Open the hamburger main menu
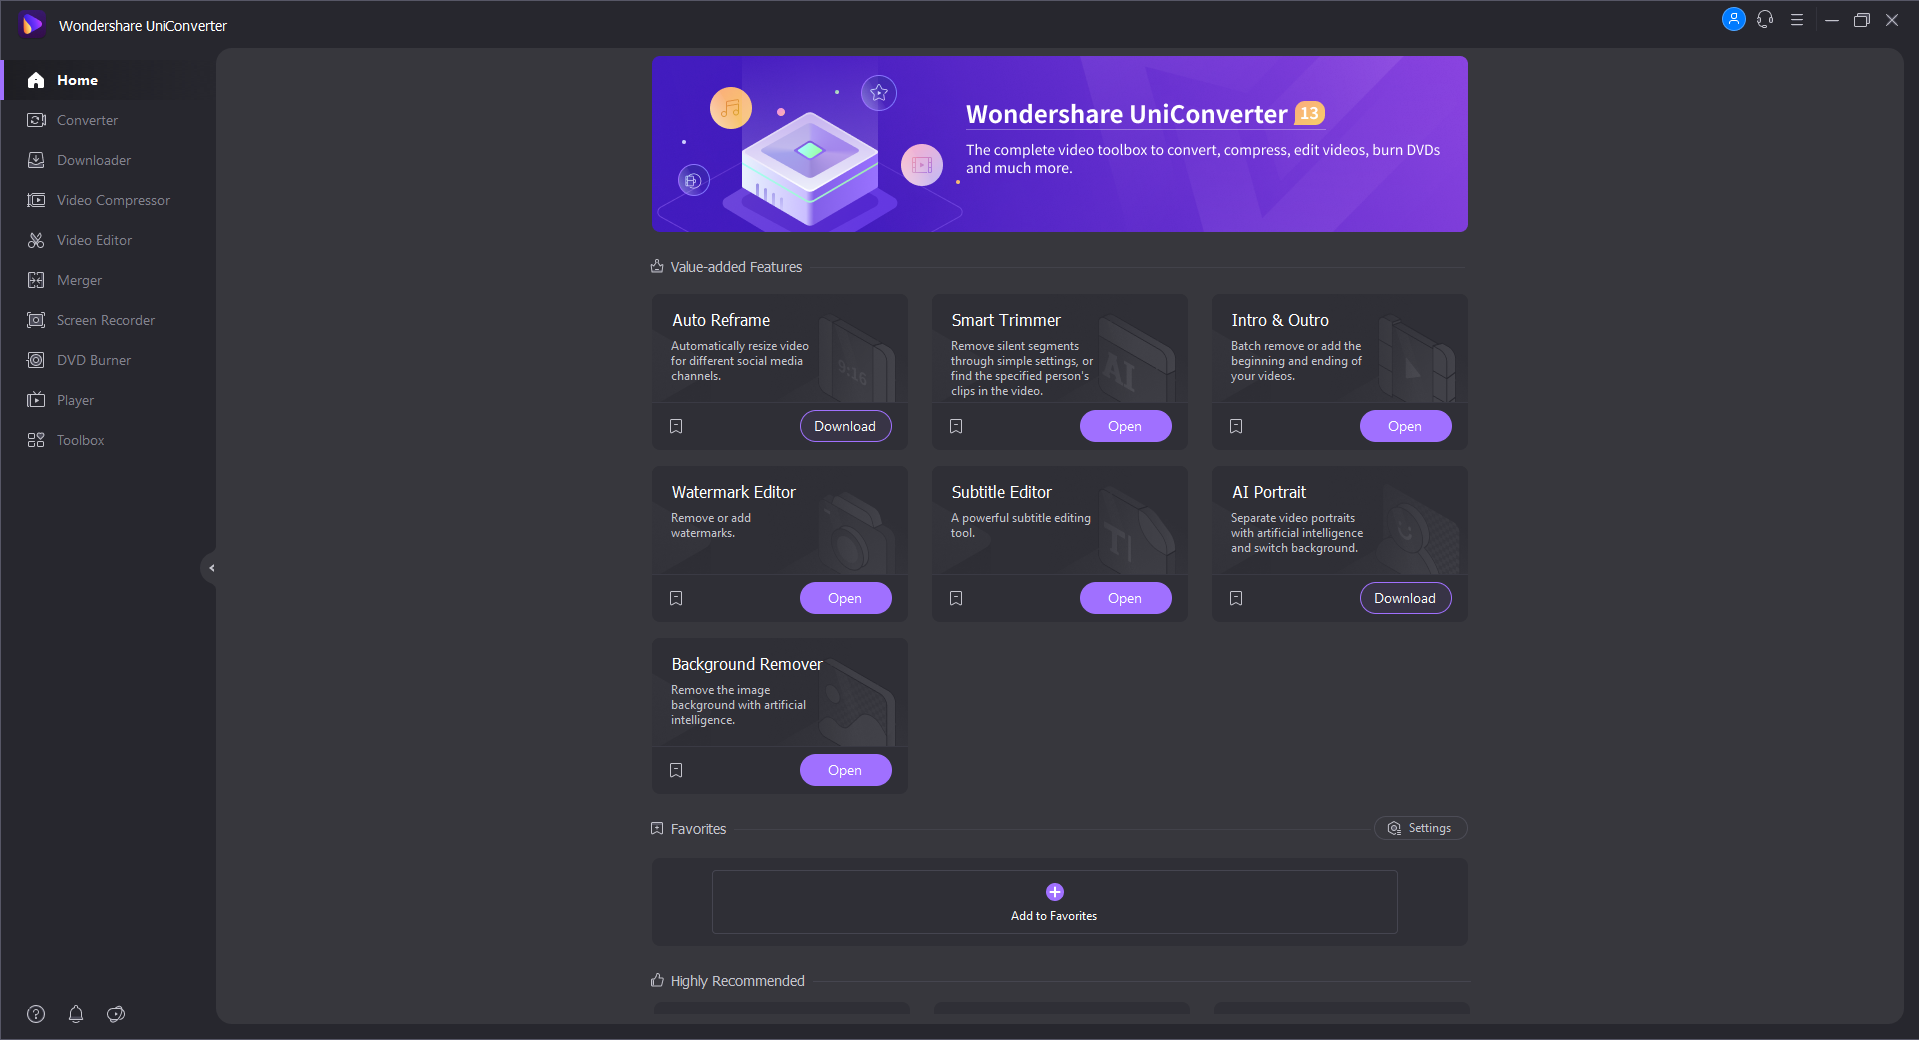1919x1040 pixels. (1797, 19)
